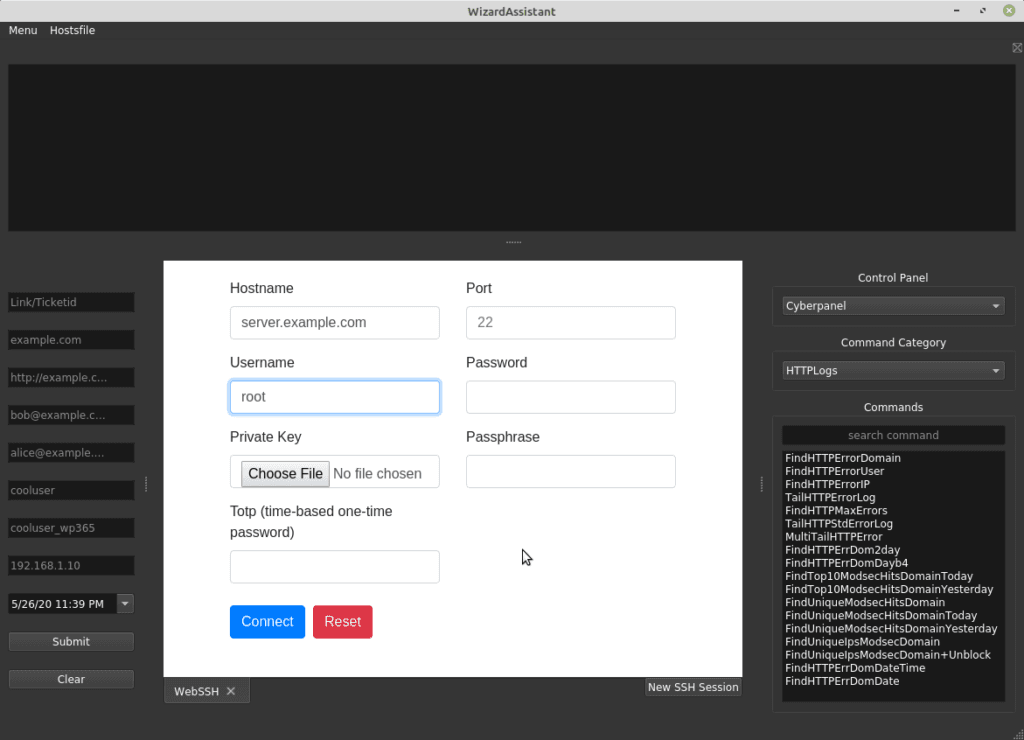Screen dimensions: 1024x740
Task: Click the cooluser field
Action: pos(71,491)
